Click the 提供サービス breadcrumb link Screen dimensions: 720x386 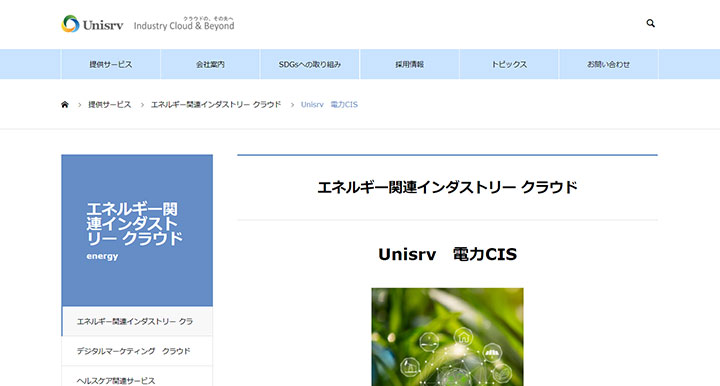(110, 105)
